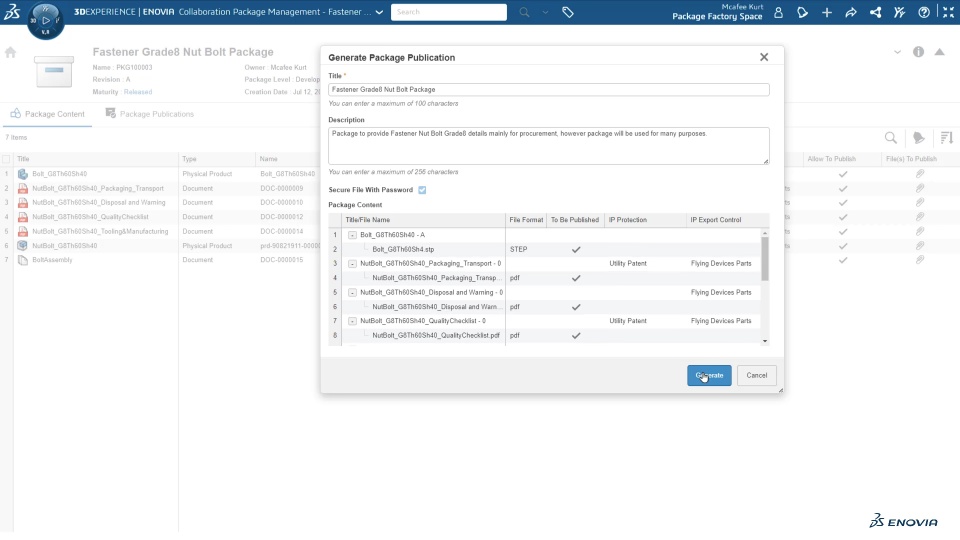Click the tag icon in top bar
960x540 pixels.
[x=568, y=12]
